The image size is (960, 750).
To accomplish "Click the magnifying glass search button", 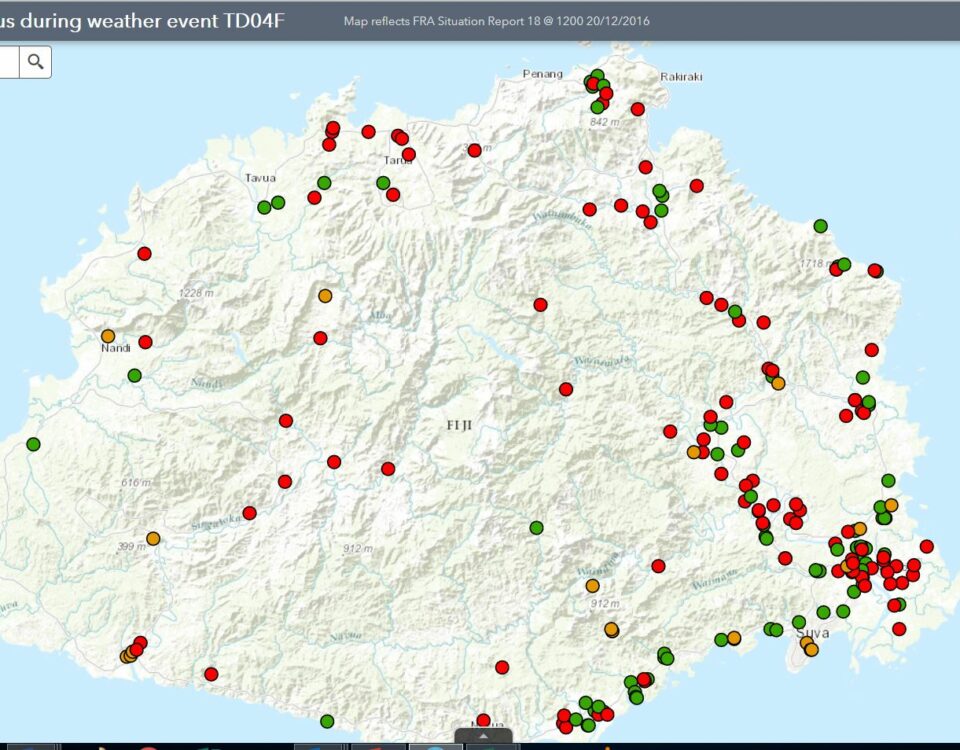I will pos(36,62).
